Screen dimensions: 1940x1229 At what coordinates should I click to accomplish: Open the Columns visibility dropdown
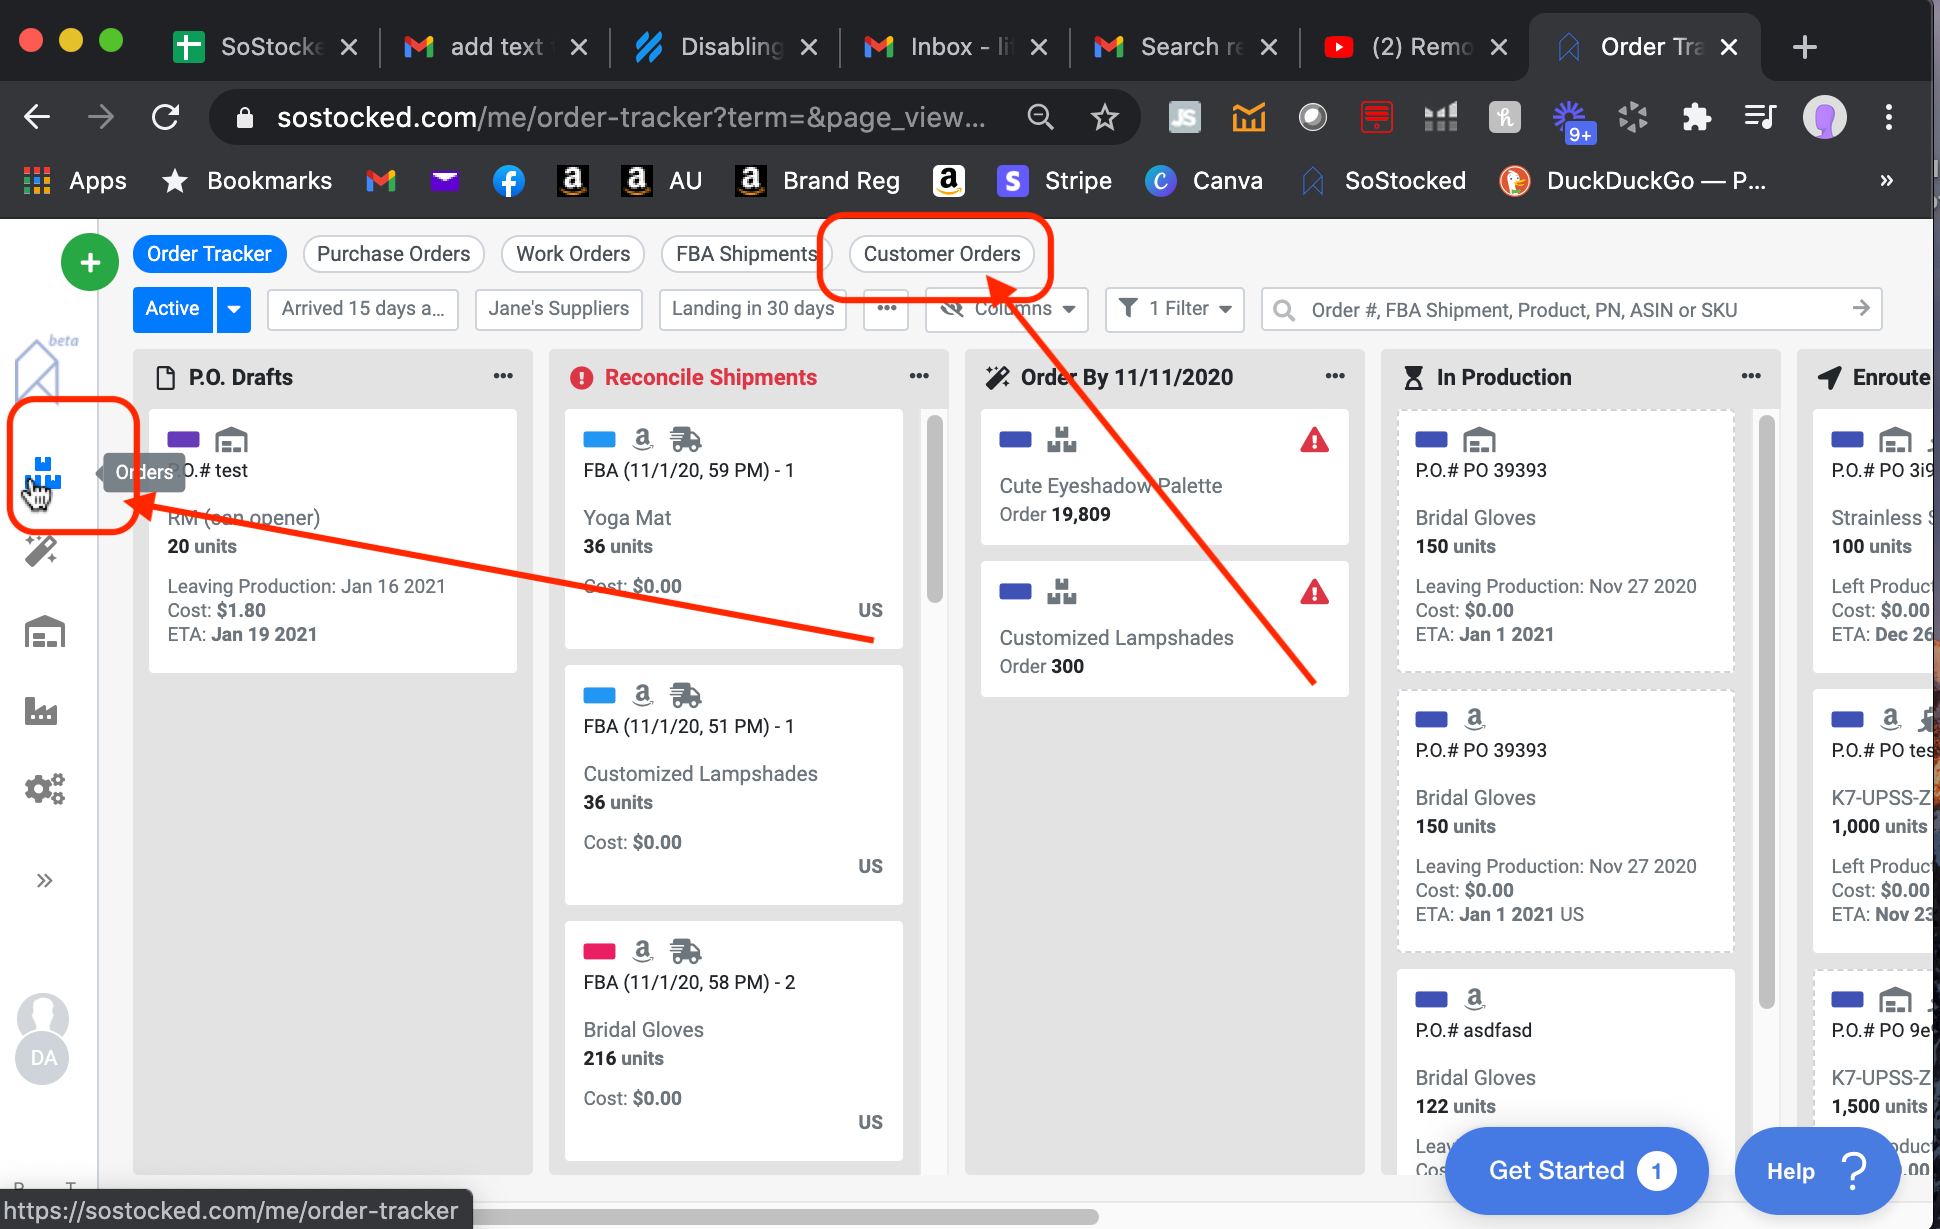pyautogui.click(x=1006, y=309)
